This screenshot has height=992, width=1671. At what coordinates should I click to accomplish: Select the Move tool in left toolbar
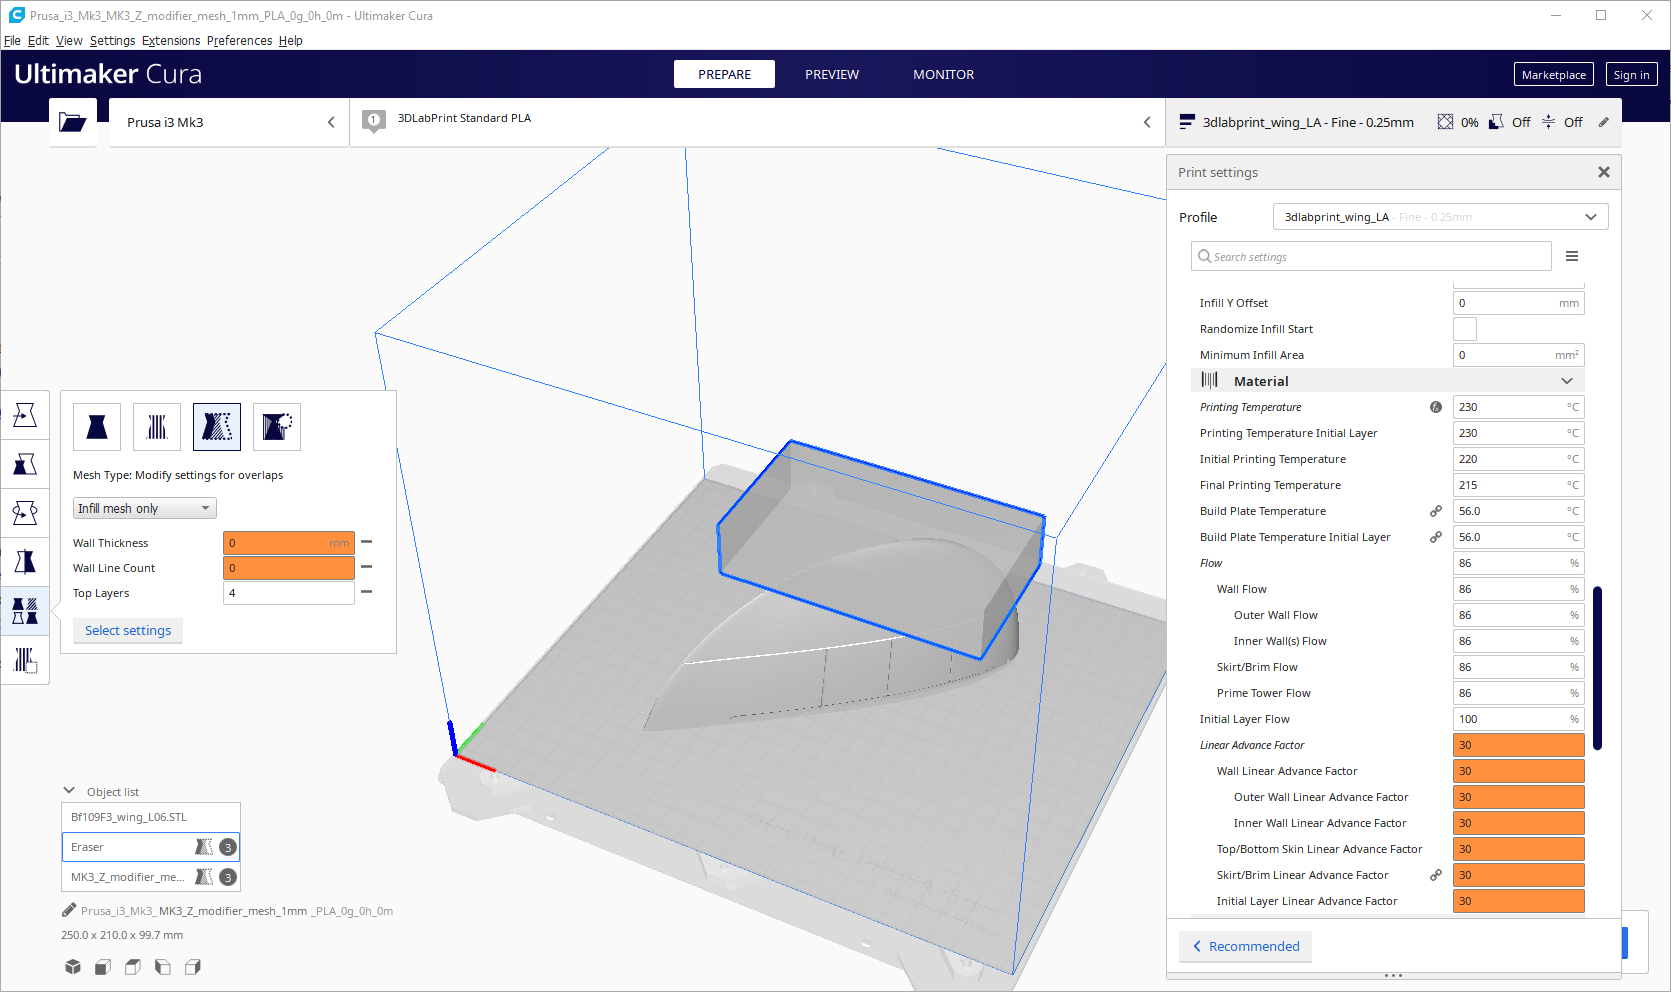point(25,415)
